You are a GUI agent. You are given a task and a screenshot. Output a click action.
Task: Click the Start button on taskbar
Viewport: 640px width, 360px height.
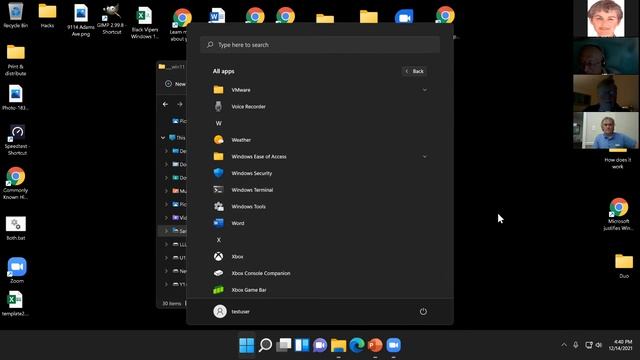(247, 345)
